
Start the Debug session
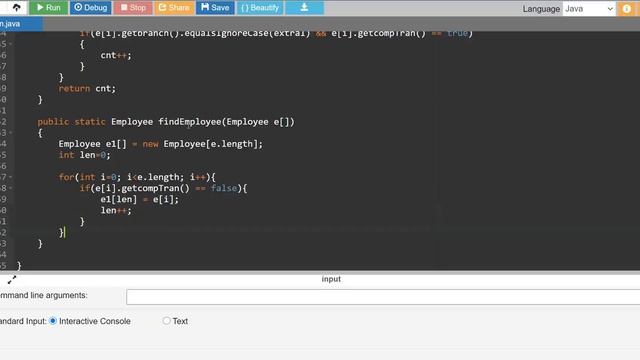91,8
